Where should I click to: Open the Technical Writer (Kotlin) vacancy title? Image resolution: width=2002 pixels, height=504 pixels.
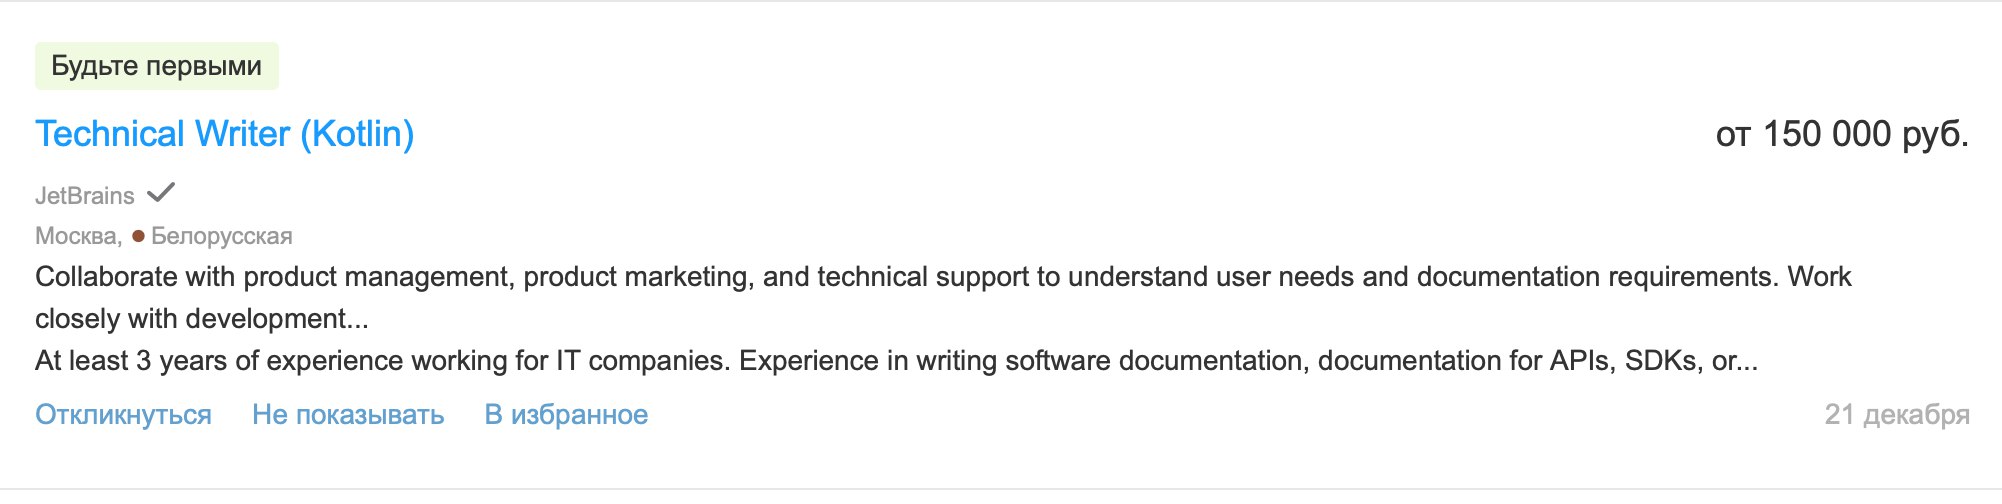224,134
